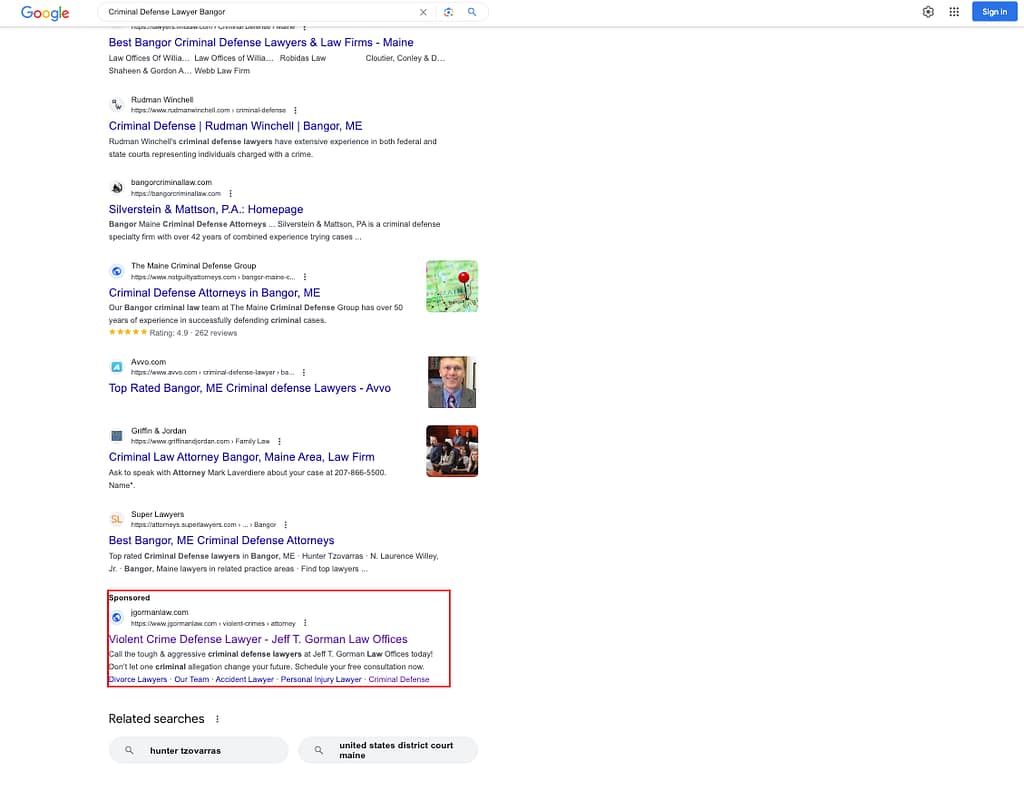
Task: Click Personal Injury Lawyer sitelink
Action: [x=321, y=680]
